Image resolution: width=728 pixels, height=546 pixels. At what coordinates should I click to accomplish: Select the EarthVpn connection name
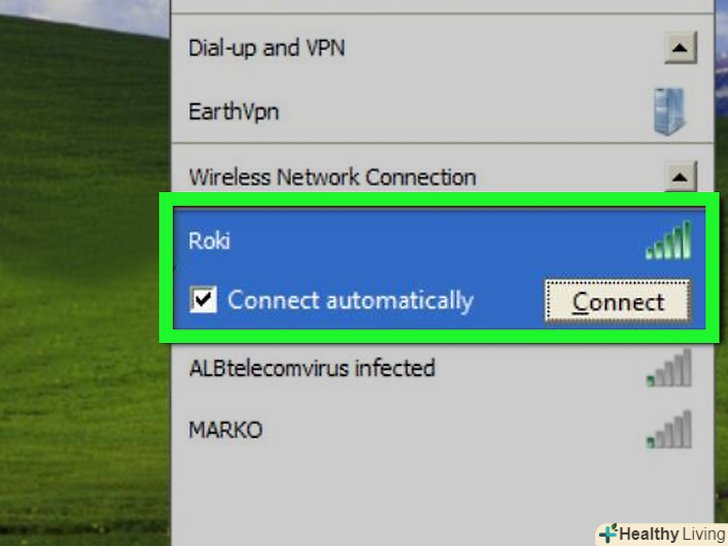234,112
